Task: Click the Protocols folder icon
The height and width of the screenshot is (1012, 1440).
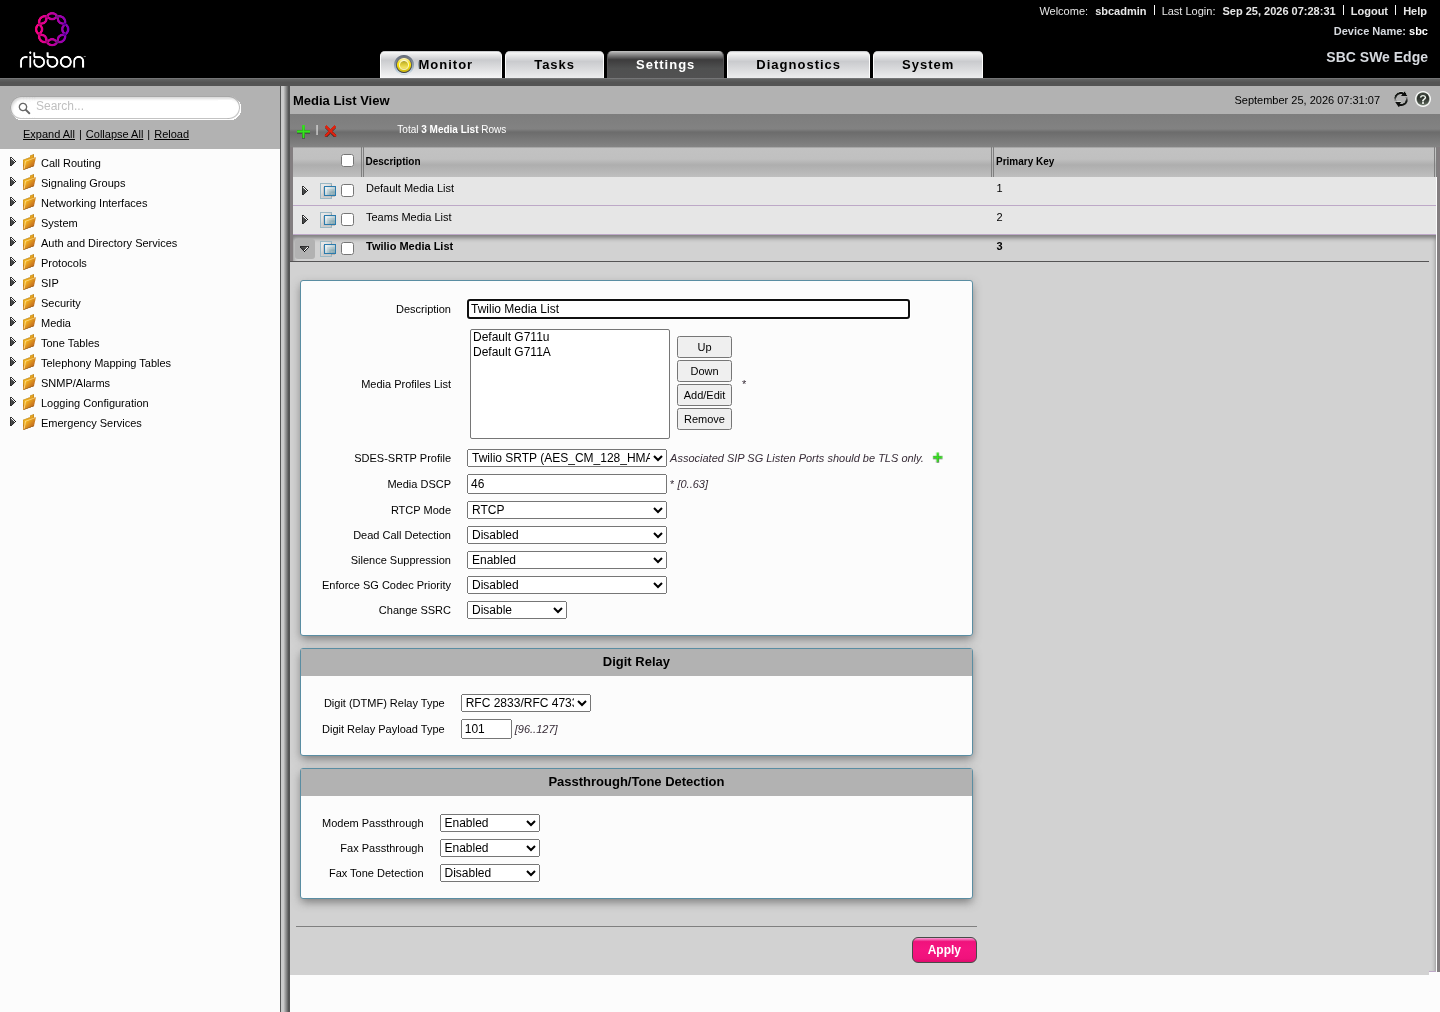Action: [29, 262]
